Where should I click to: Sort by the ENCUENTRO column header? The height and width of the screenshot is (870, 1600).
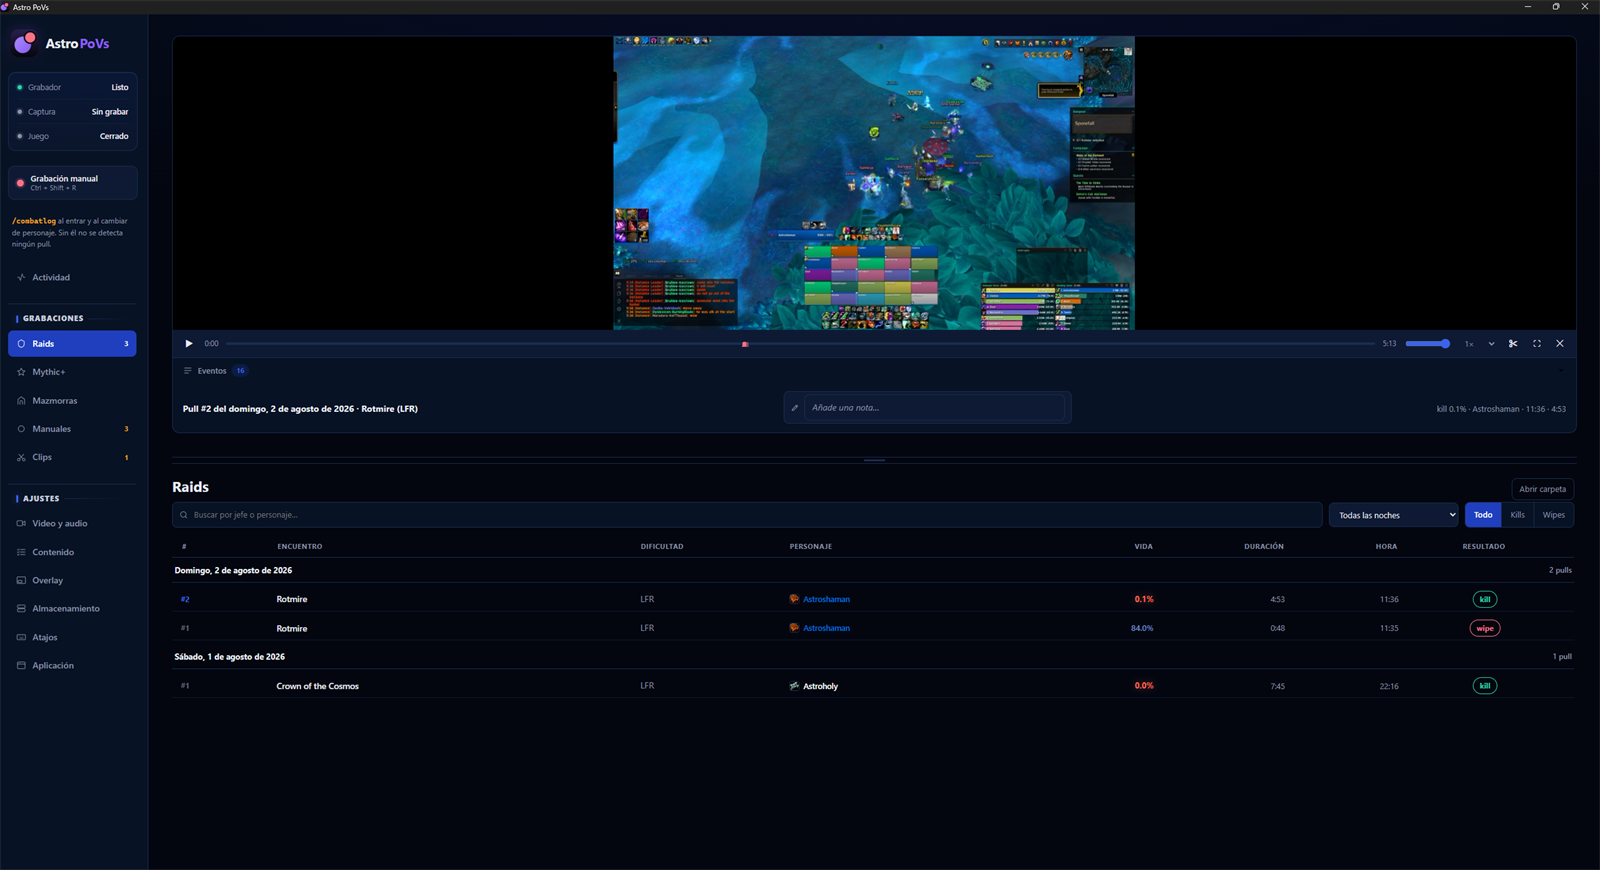pyautogui.click(x=300, y=547)
